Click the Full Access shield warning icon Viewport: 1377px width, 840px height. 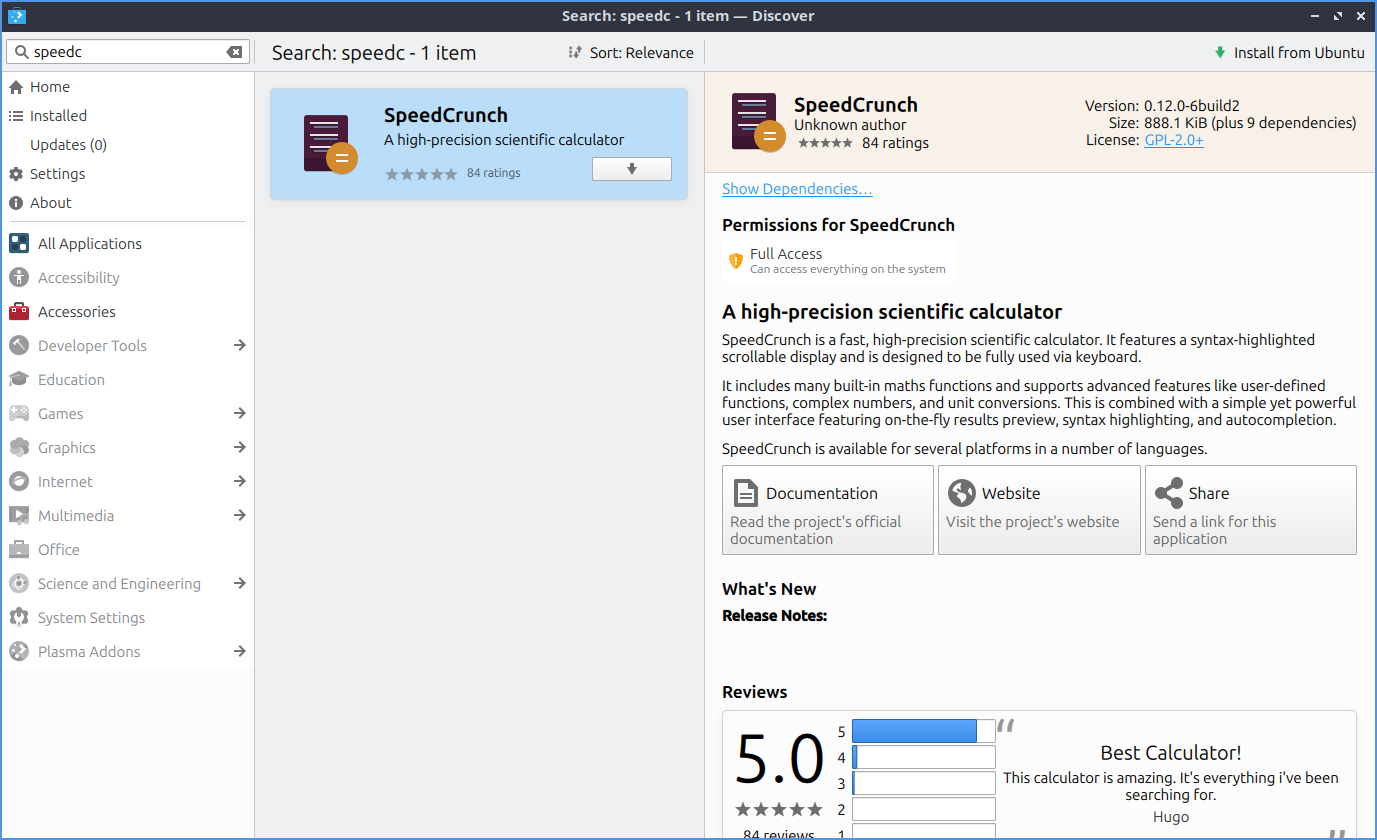(x=736, y=261)
